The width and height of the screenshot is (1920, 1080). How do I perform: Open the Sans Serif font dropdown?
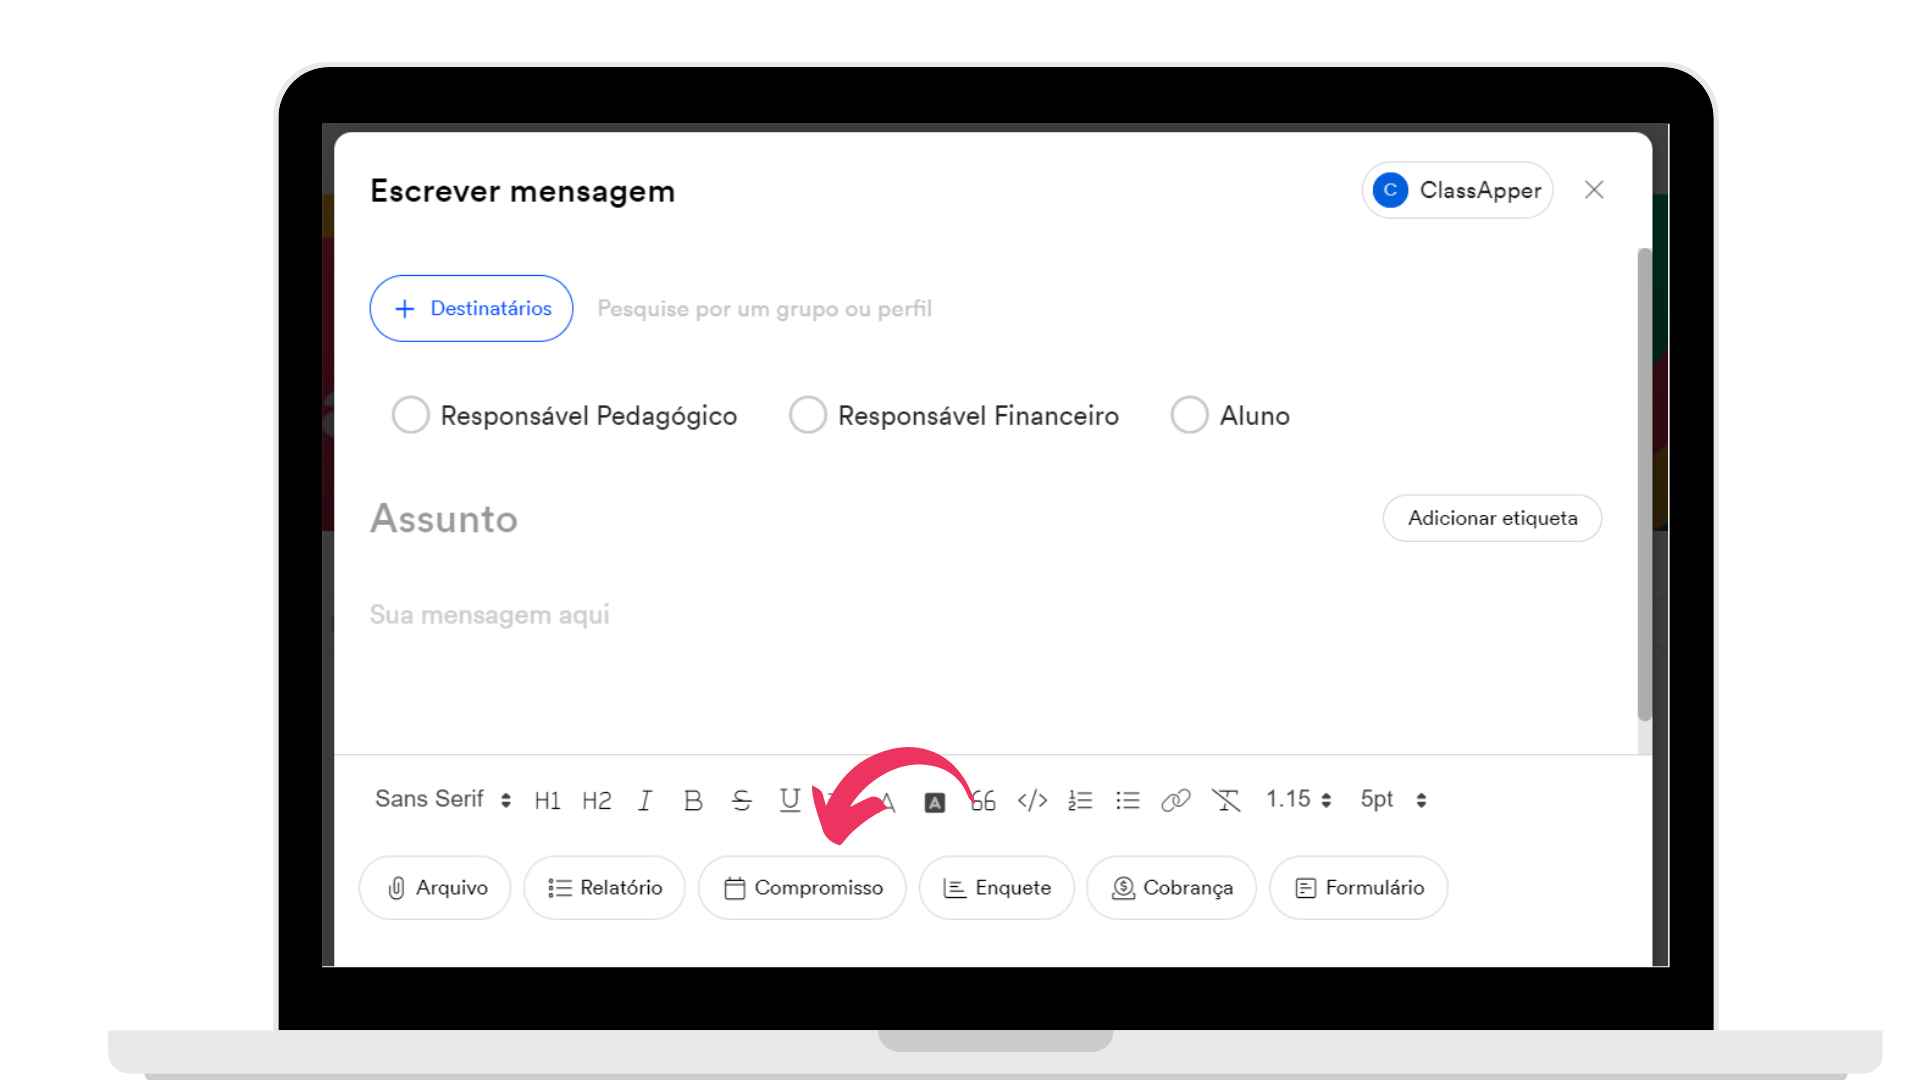coord(443,799)
